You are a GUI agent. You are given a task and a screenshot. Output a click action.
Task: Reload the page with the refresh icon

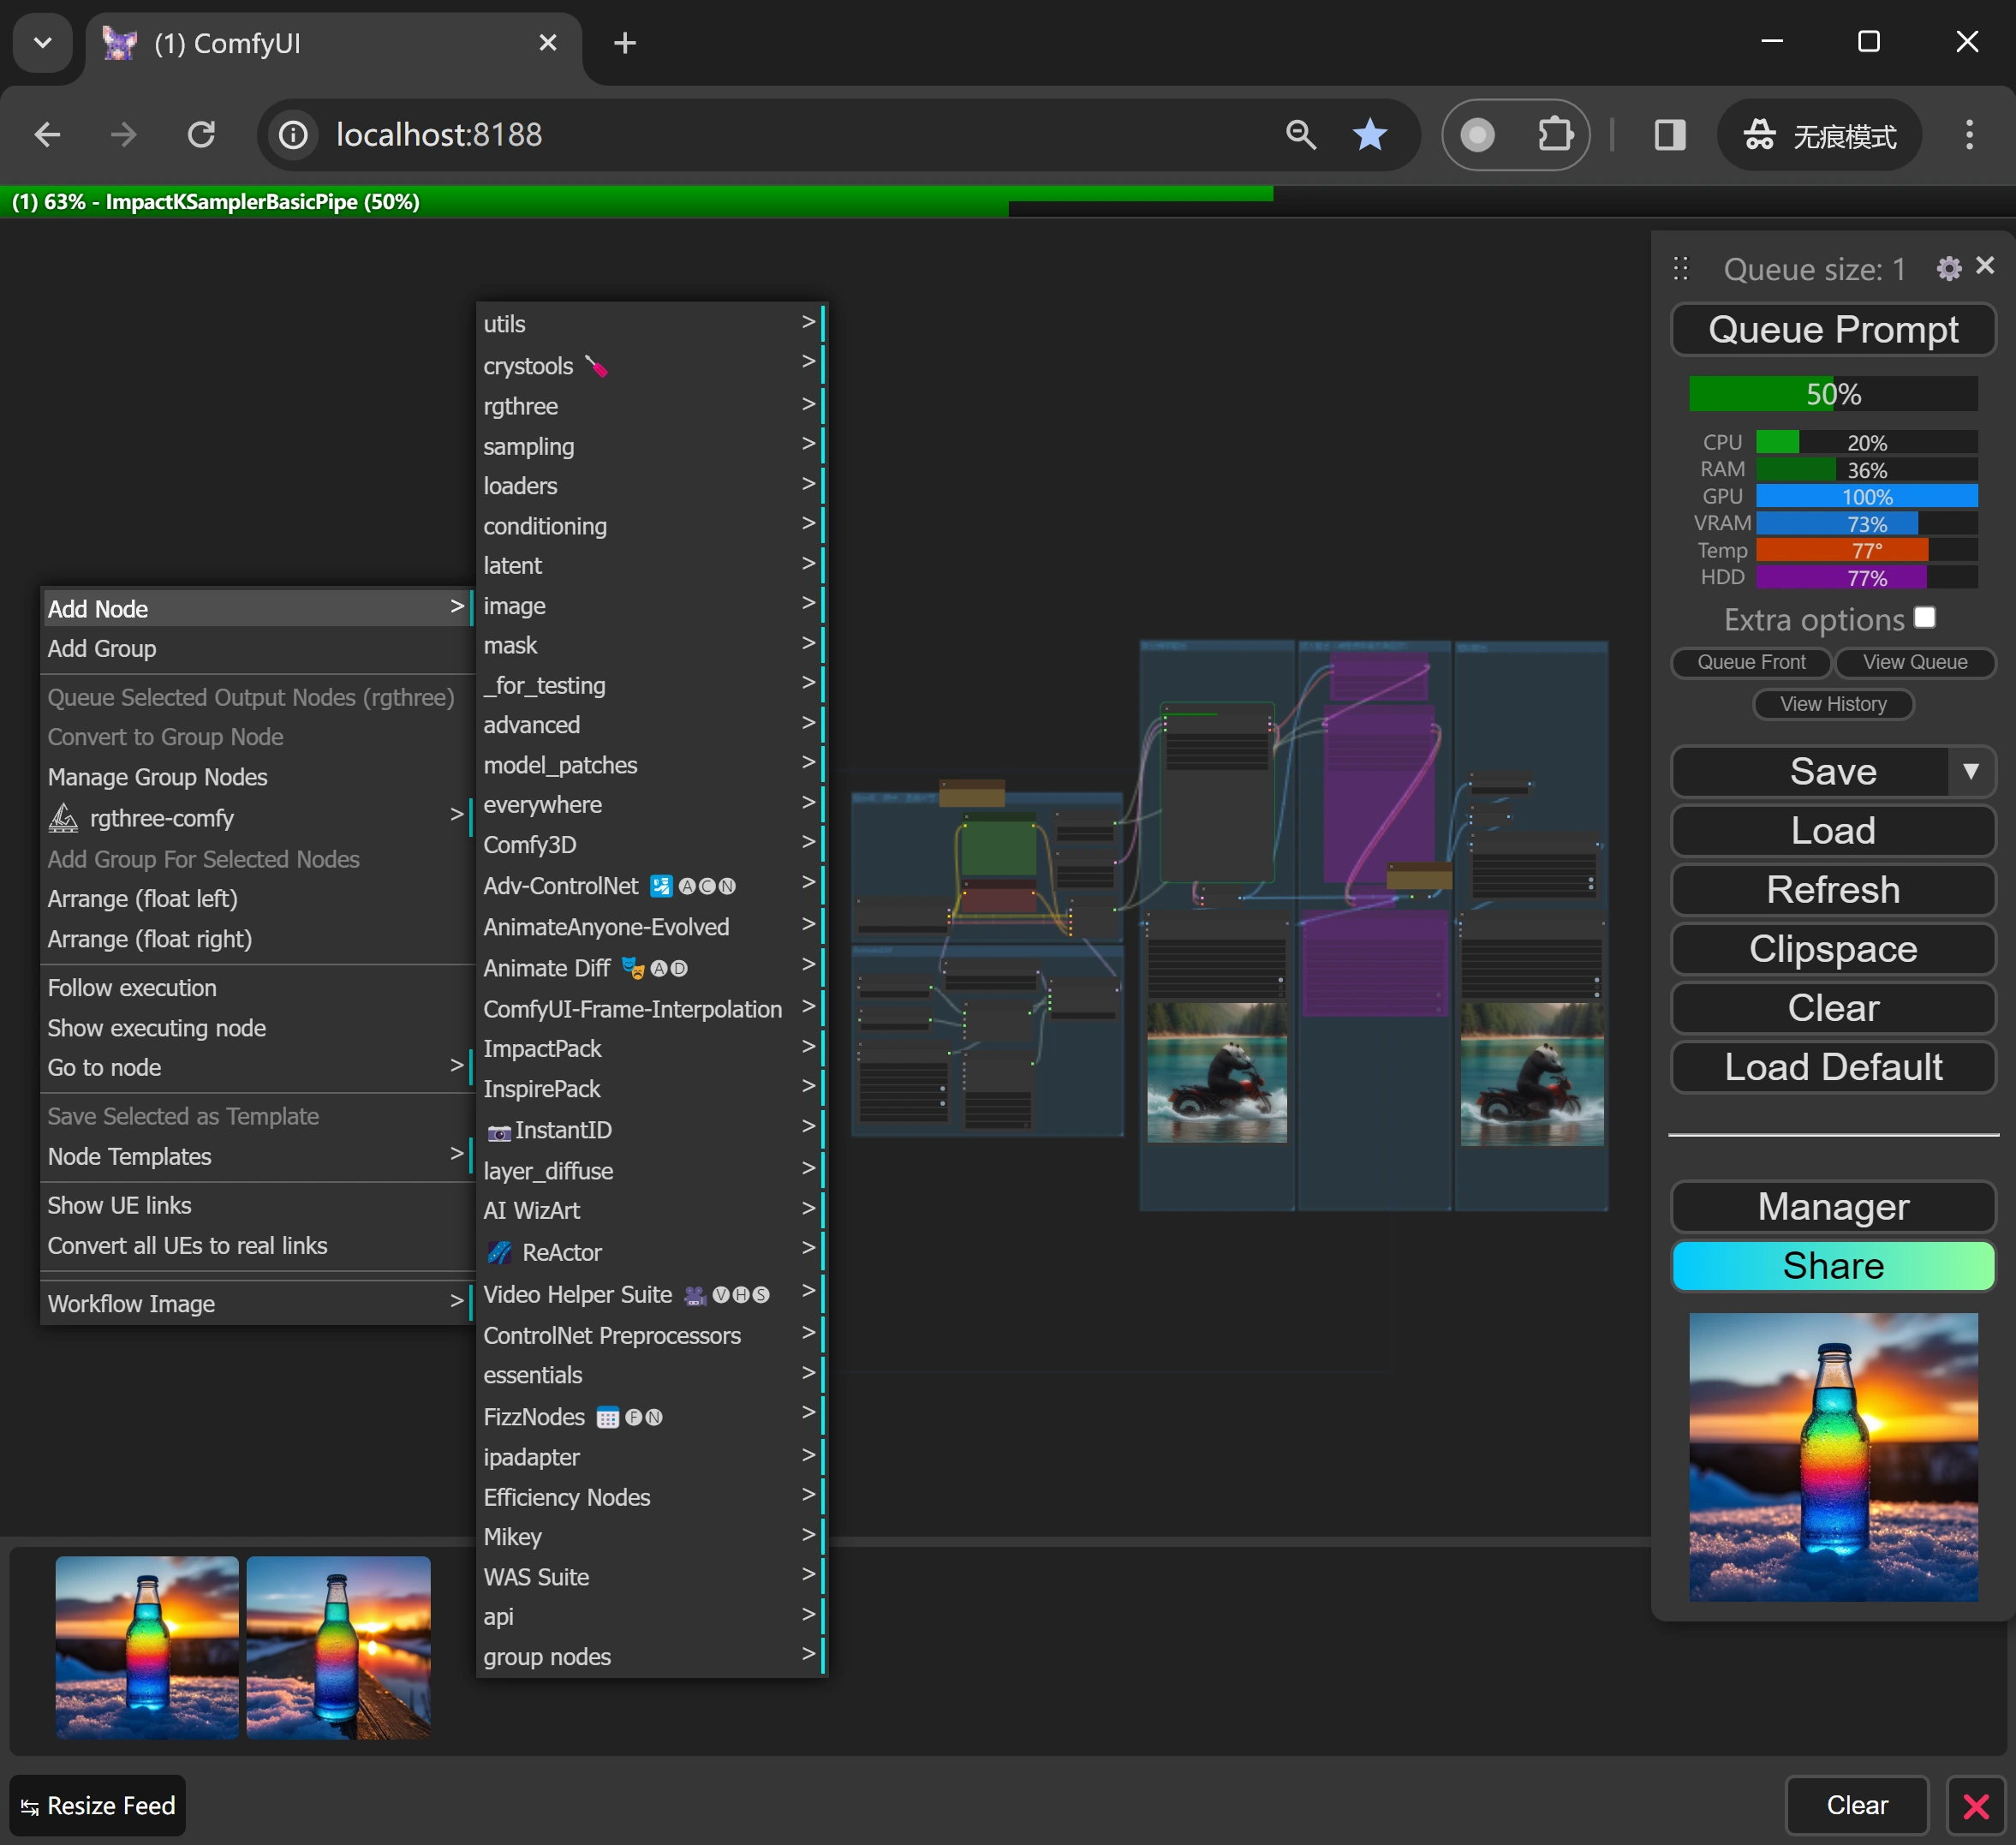click(x=201, y=134)
